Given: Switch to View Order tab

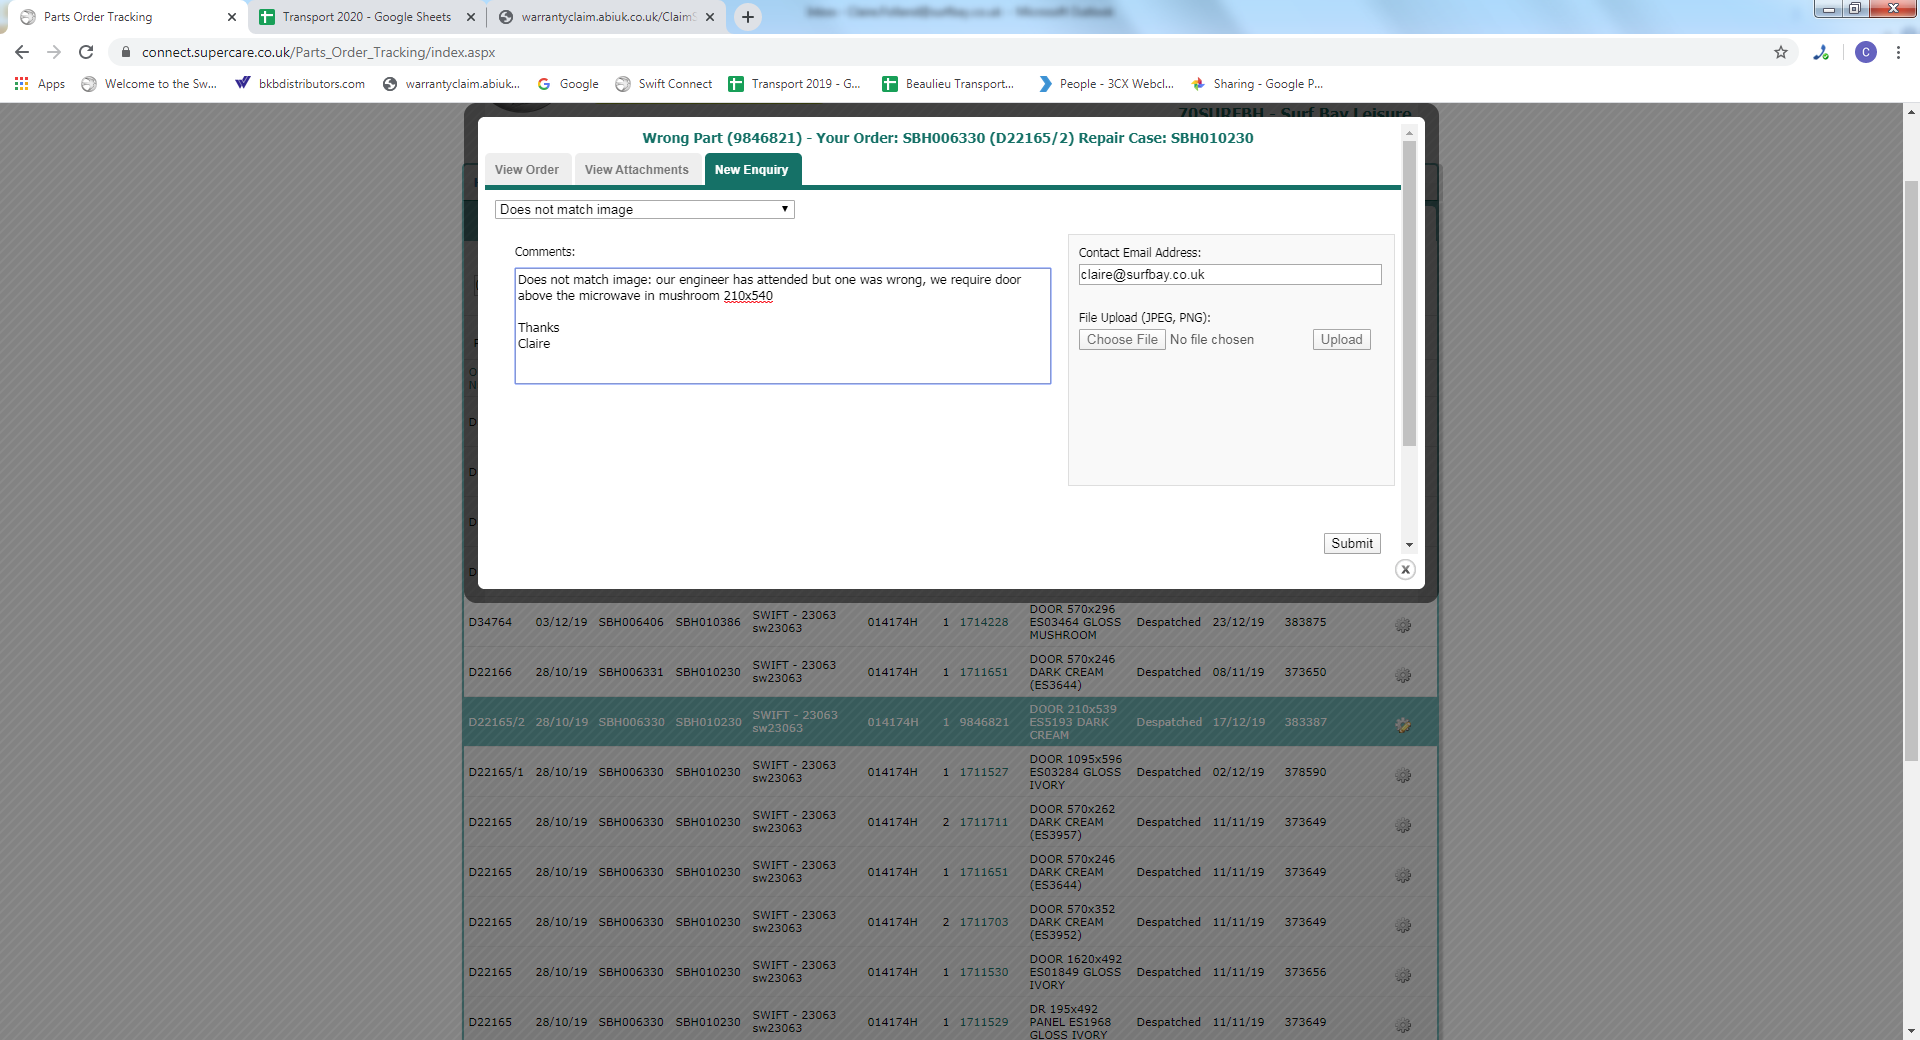Looking at the screenshot, I should coord(527,170).
